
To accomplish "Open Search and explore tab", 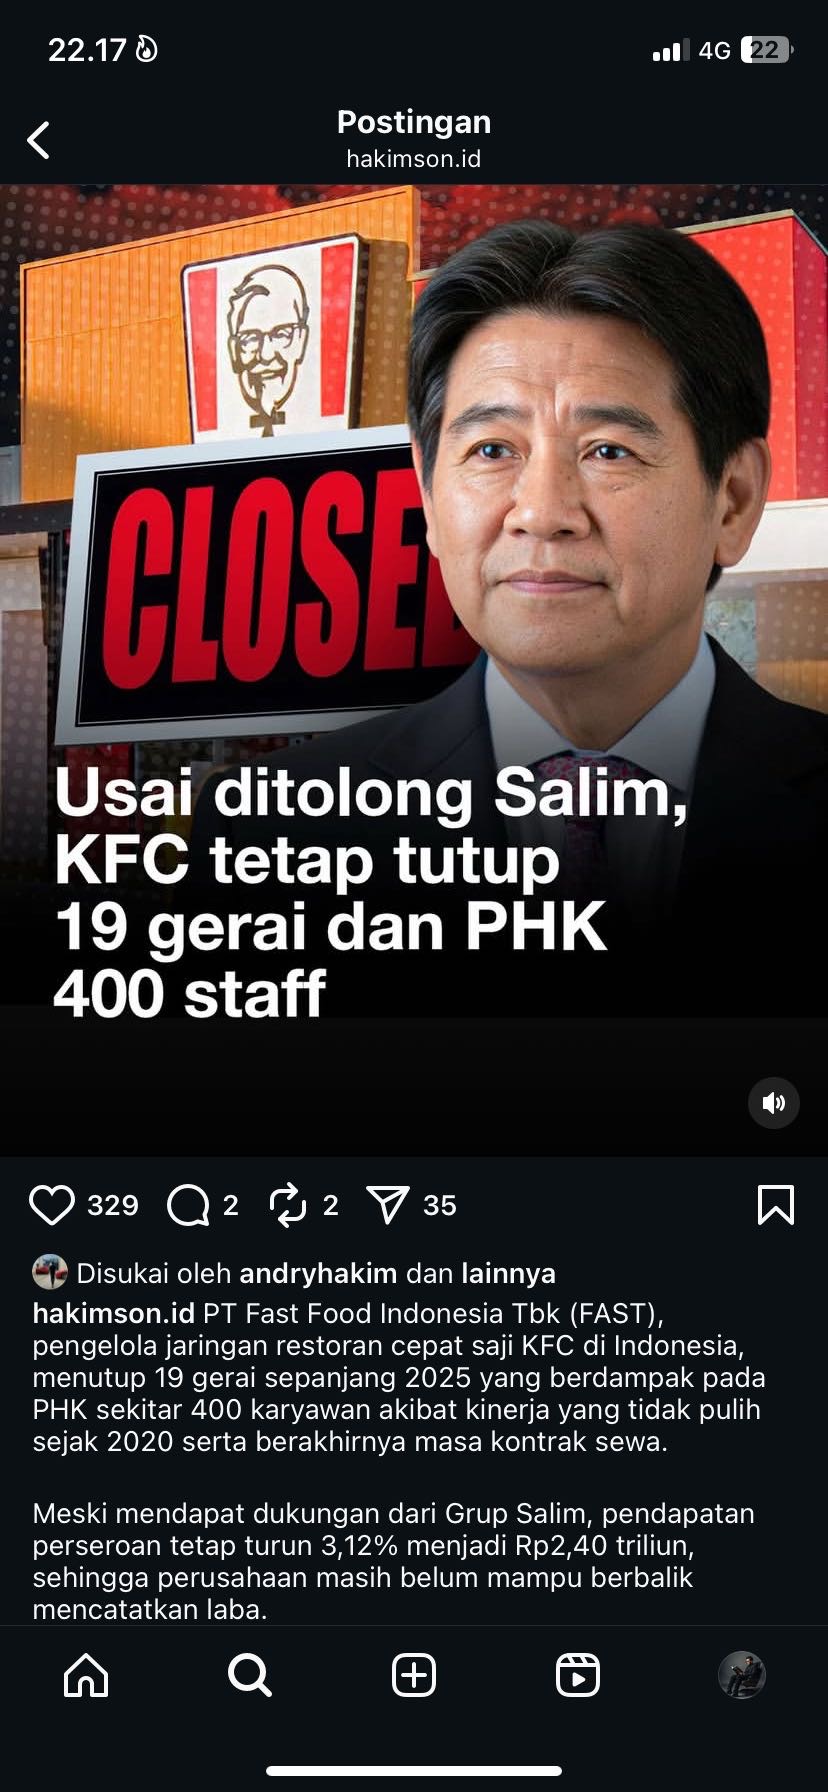I will pos(249,1674).
